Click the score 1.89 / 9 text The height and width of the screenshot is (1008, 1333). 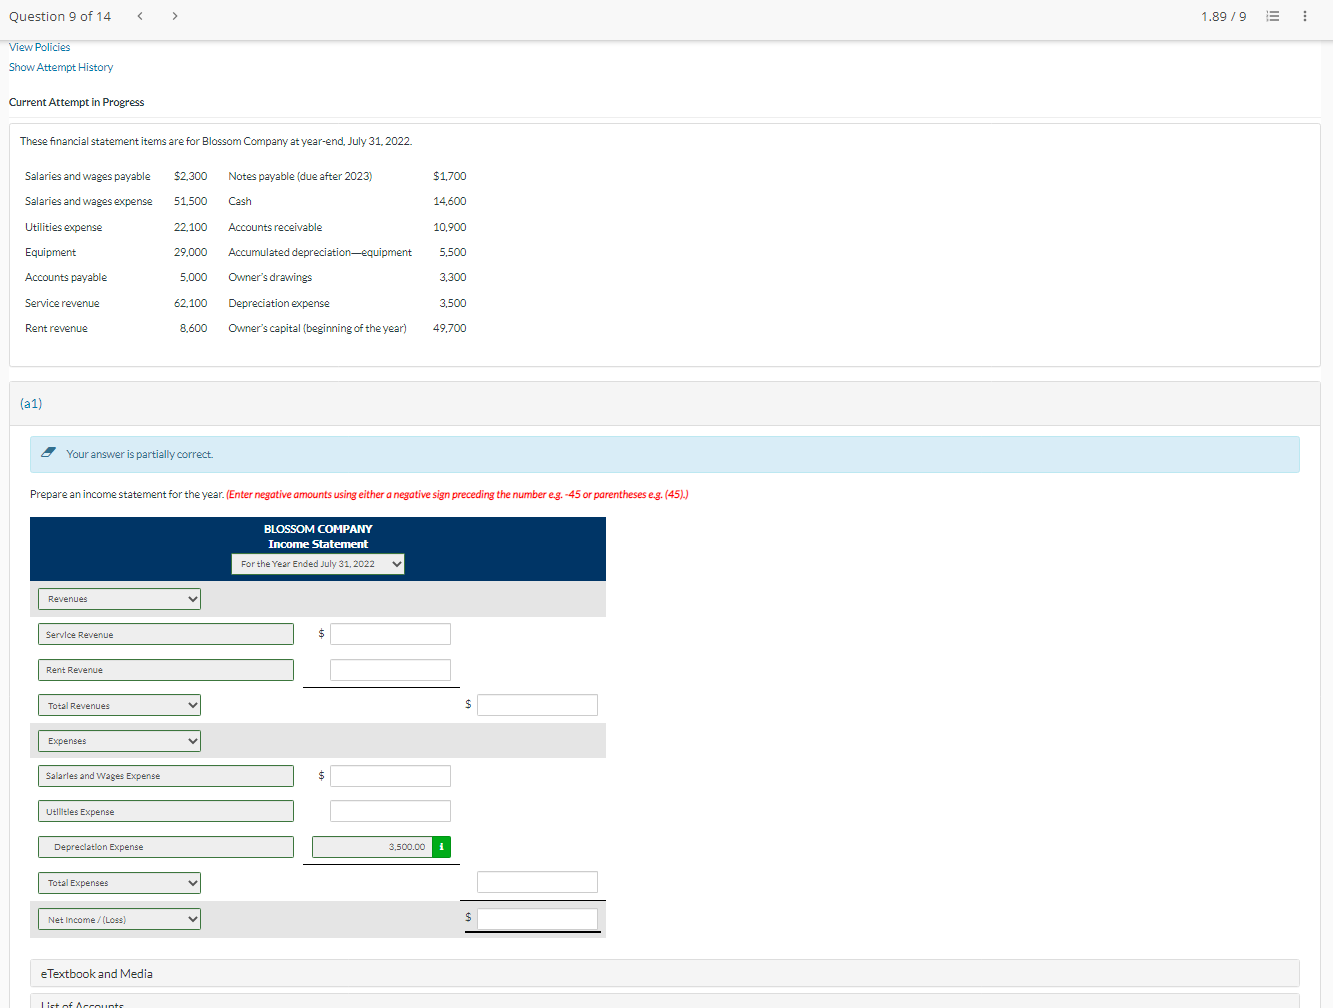[1223, 16]
